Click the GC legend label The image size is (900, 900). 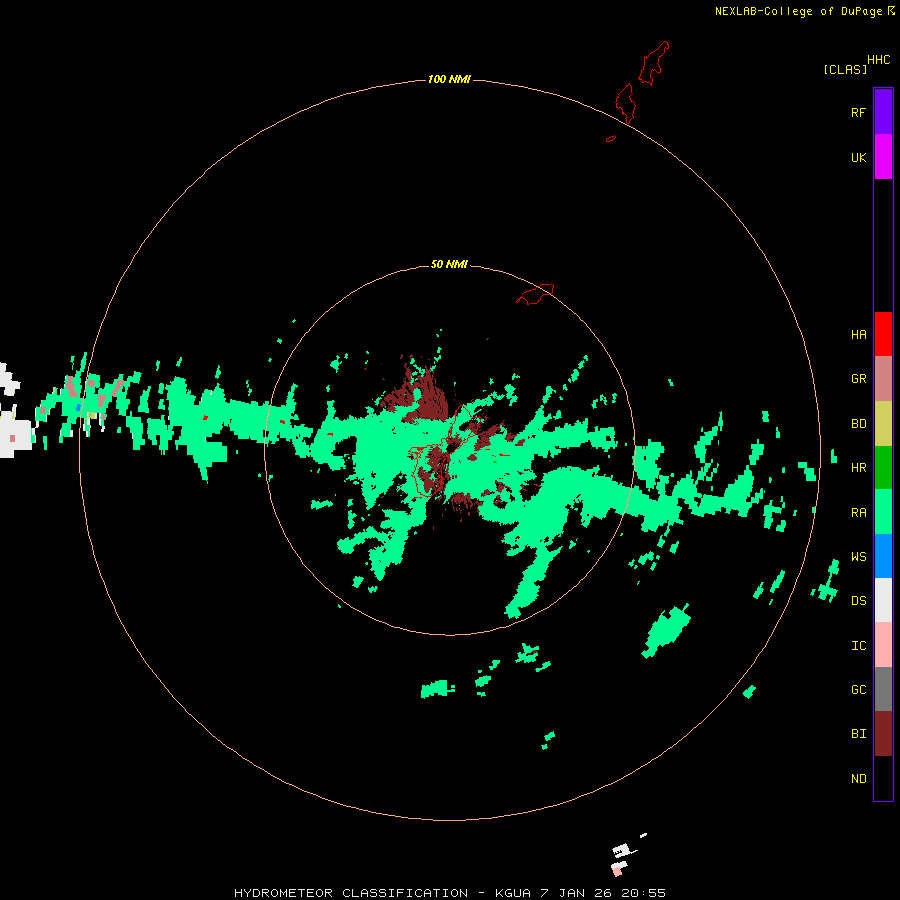coord(858,690)
